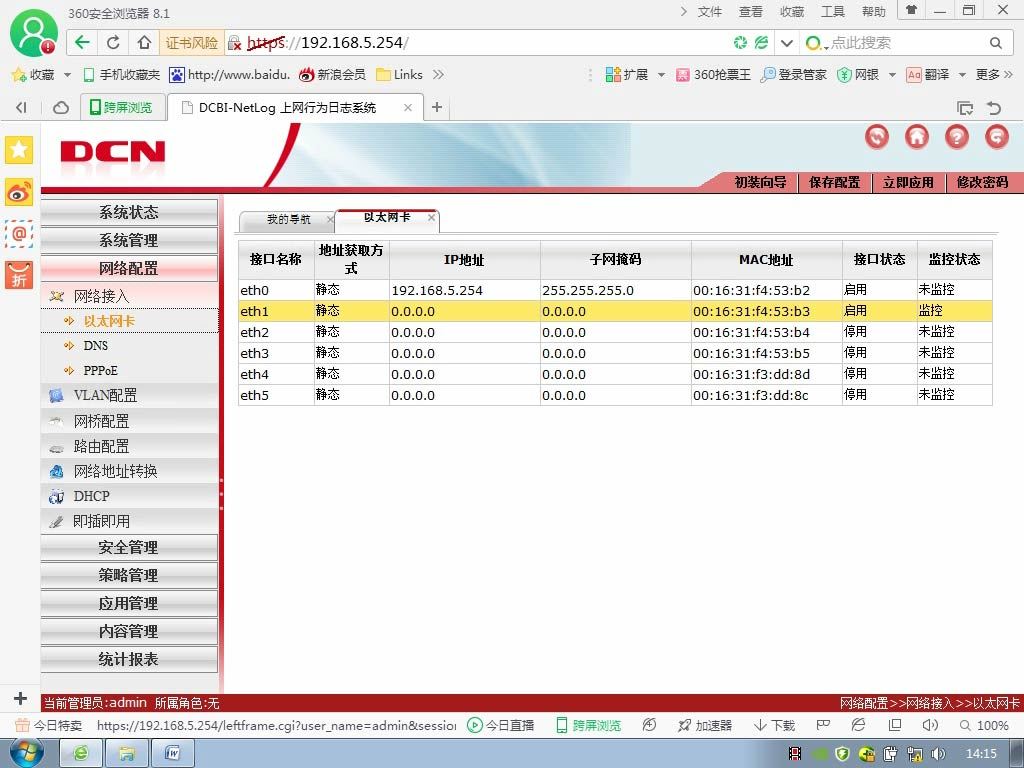The height and width of the screenshot is (768, 1024).
Task: Open the DNS settings link
Action: (95, 345)
